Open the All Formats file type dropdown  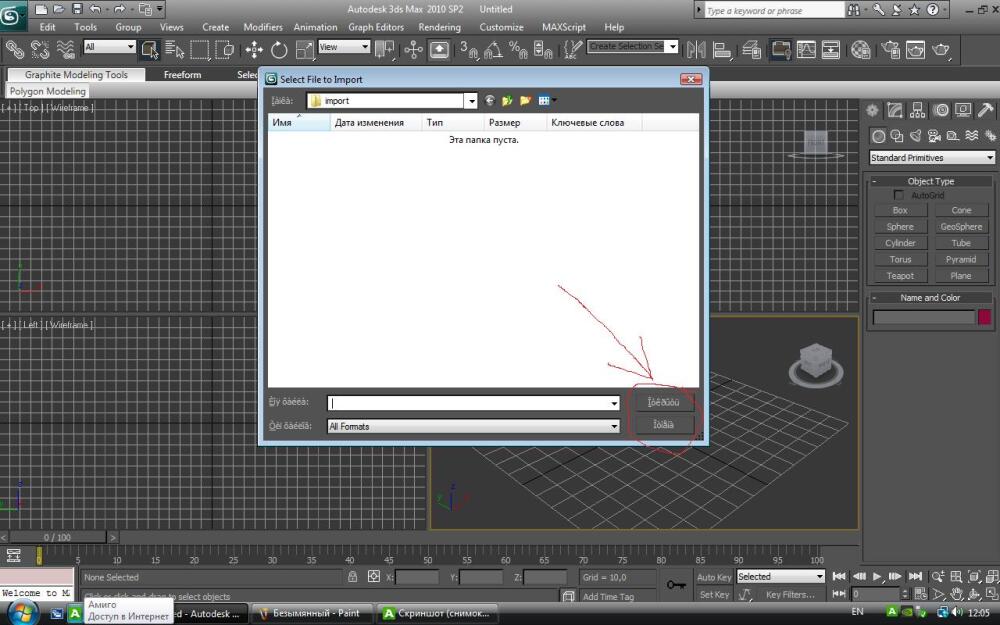click(614, 426)
